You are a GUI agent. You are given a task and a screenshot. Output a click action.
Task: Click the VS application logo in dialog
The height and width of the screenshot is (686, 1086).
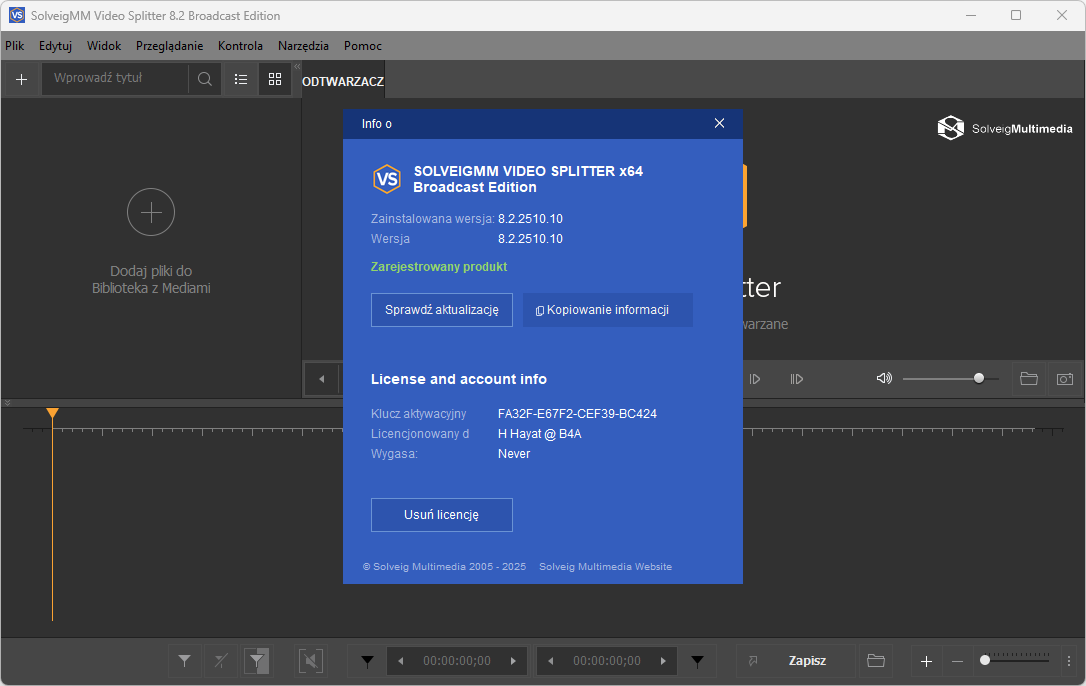386,179
